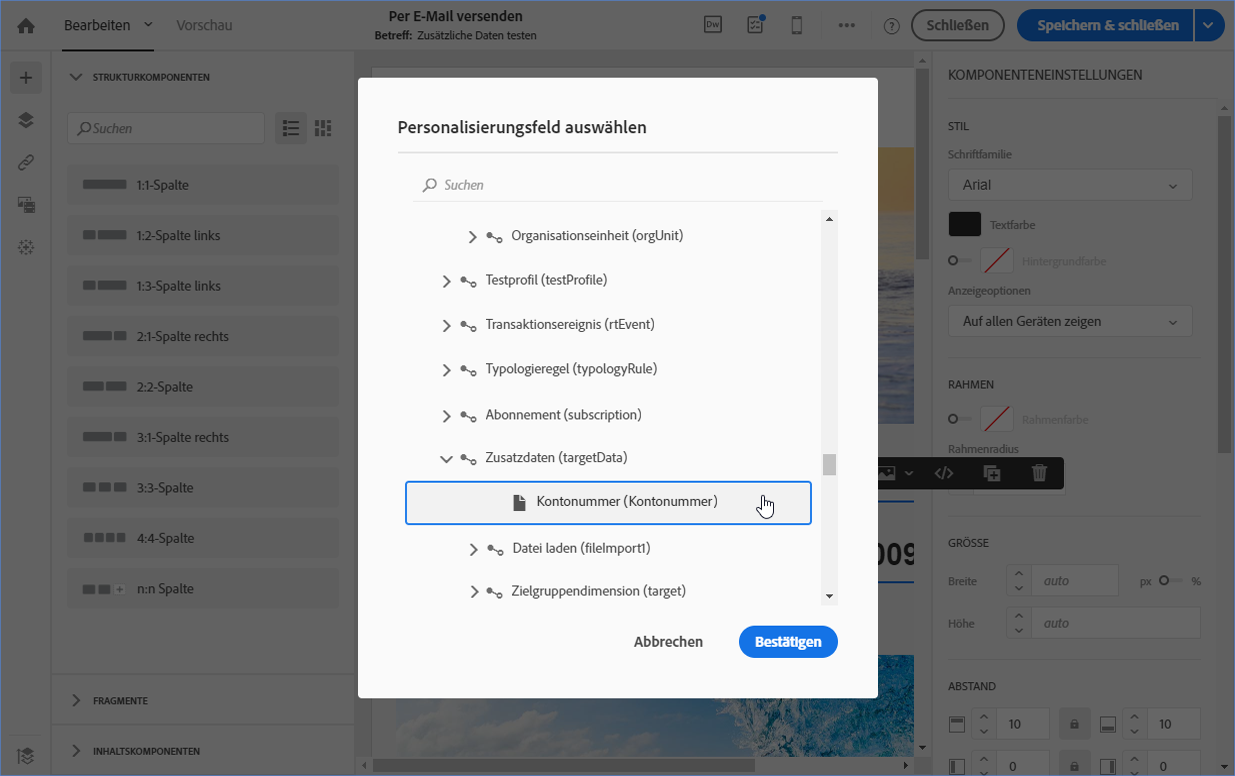1235x776 pixels.
Task: Toggle the Hintergrundfarbe switch
Action: [959, 261]
